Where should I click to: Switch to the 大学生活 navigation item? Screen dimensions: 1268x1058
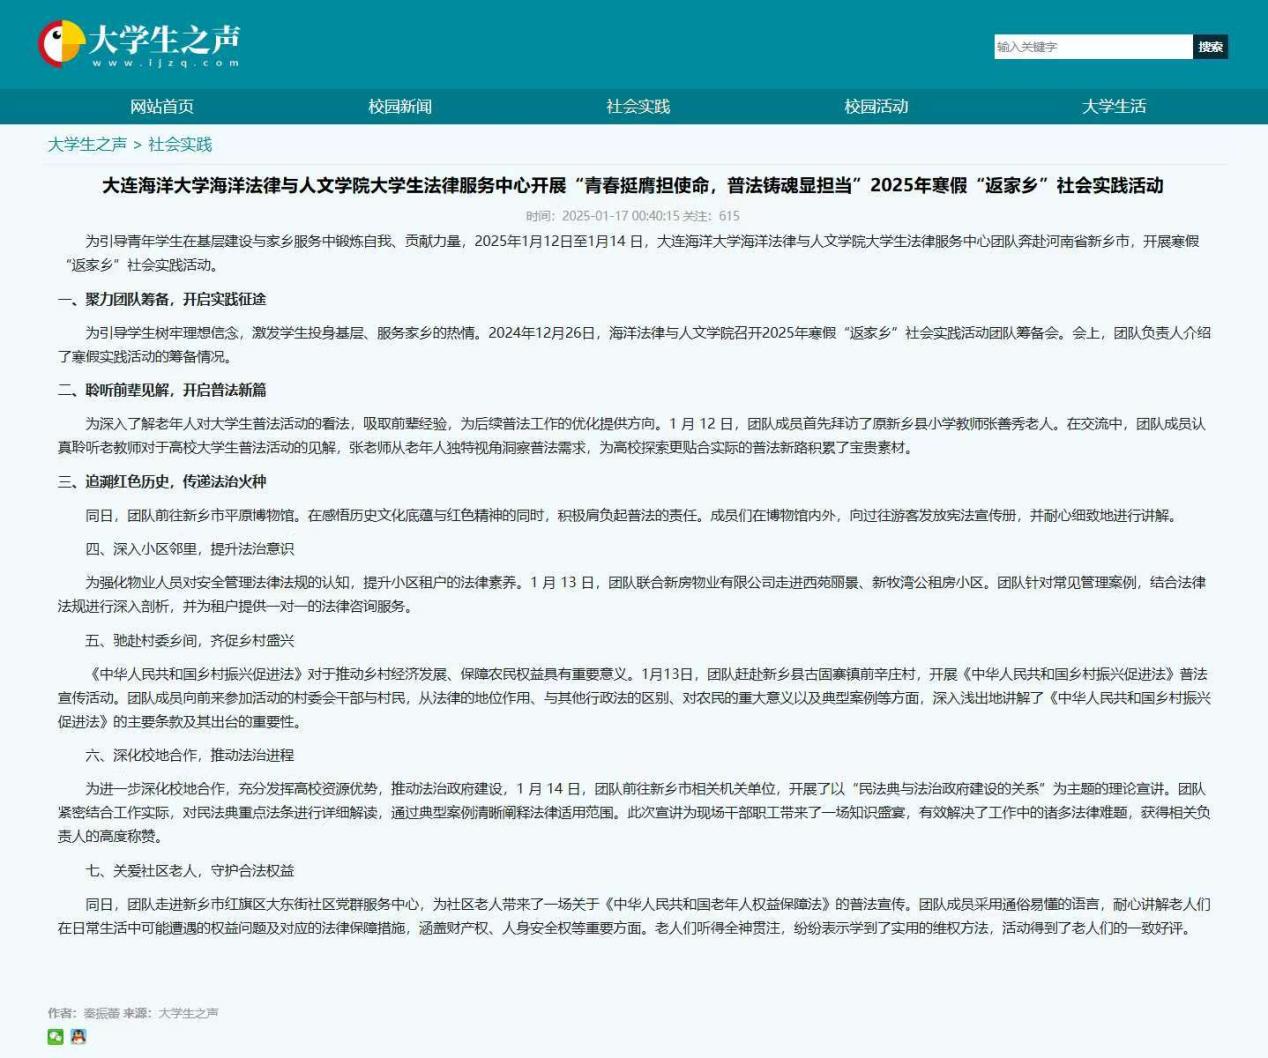pyautogui.click(x=1114, y=107)
